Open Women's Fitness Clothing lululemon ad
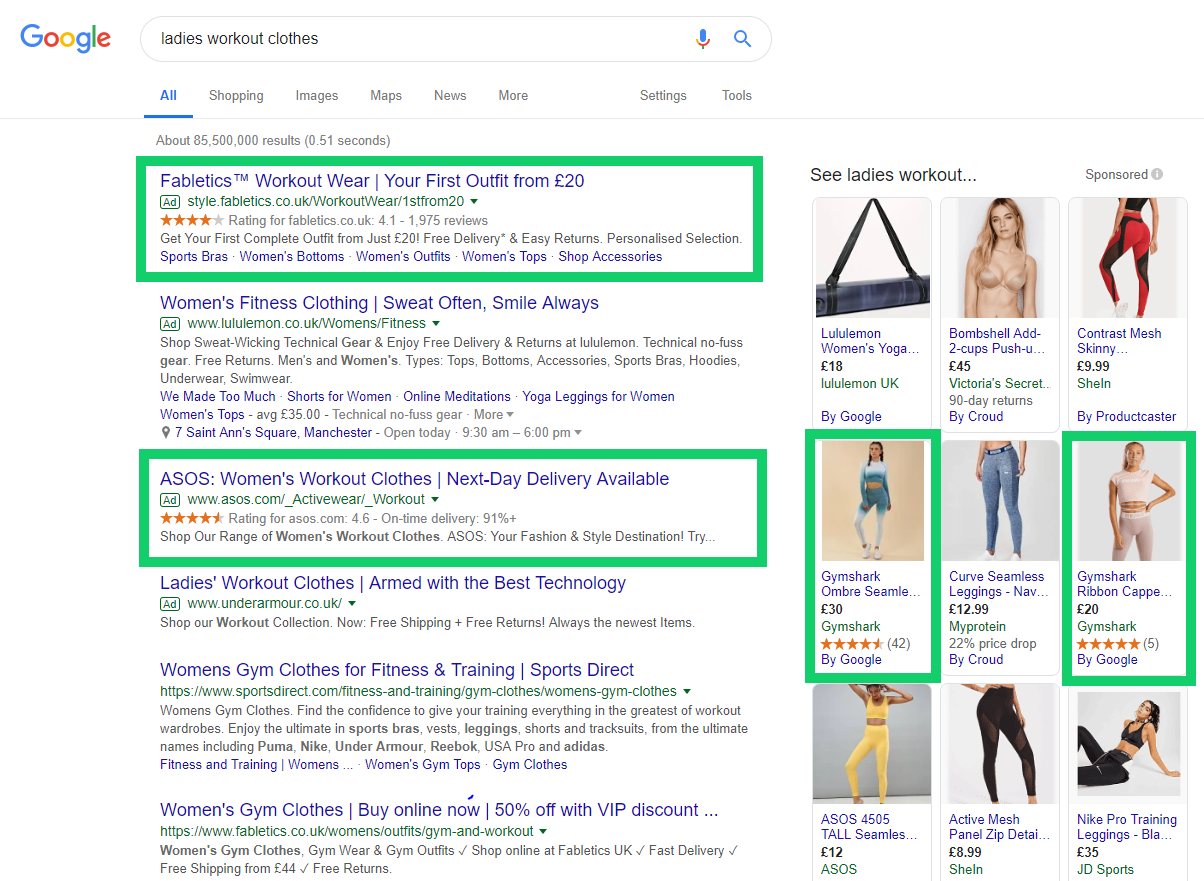Image resolution: width=1204 pixels, height=881 pixels. click(379, 303)
